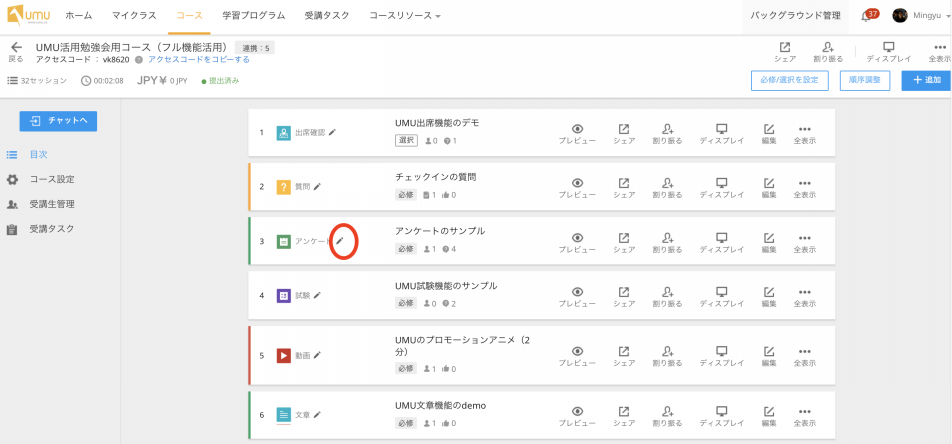Switch to the マイクラス tab
Viewport: 952px width, 444px height.
point(134,16)
